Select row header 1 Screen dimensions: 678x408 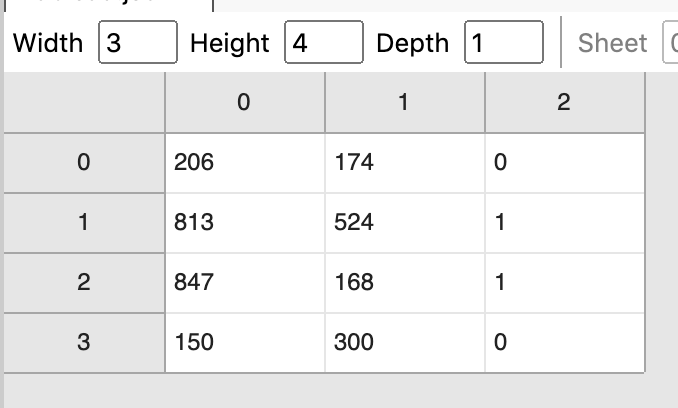click(84, 223)
